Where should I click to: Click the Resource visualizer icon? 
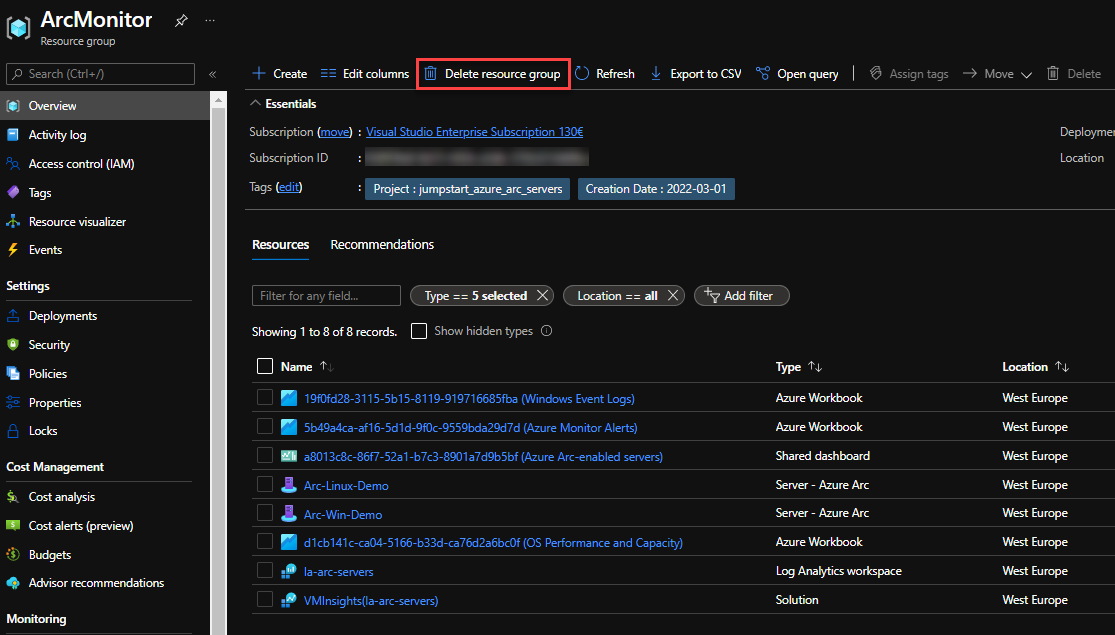pyautogui.click(x=13, y=221)
